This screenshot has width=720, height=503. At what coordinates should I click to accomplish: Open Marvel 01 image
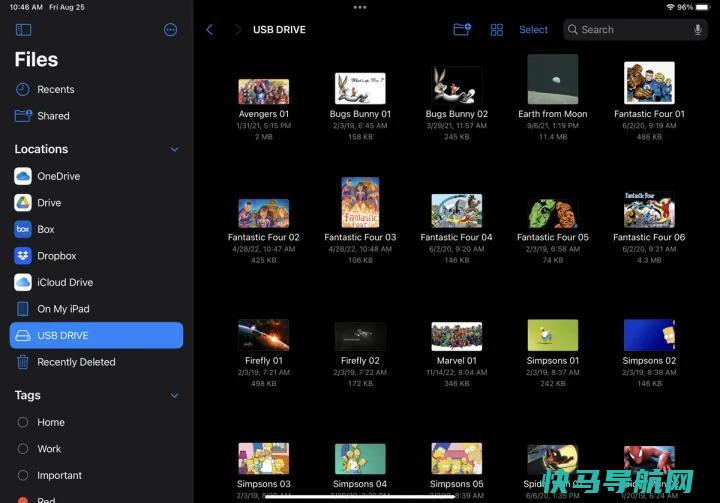click(x=456, y=336)
